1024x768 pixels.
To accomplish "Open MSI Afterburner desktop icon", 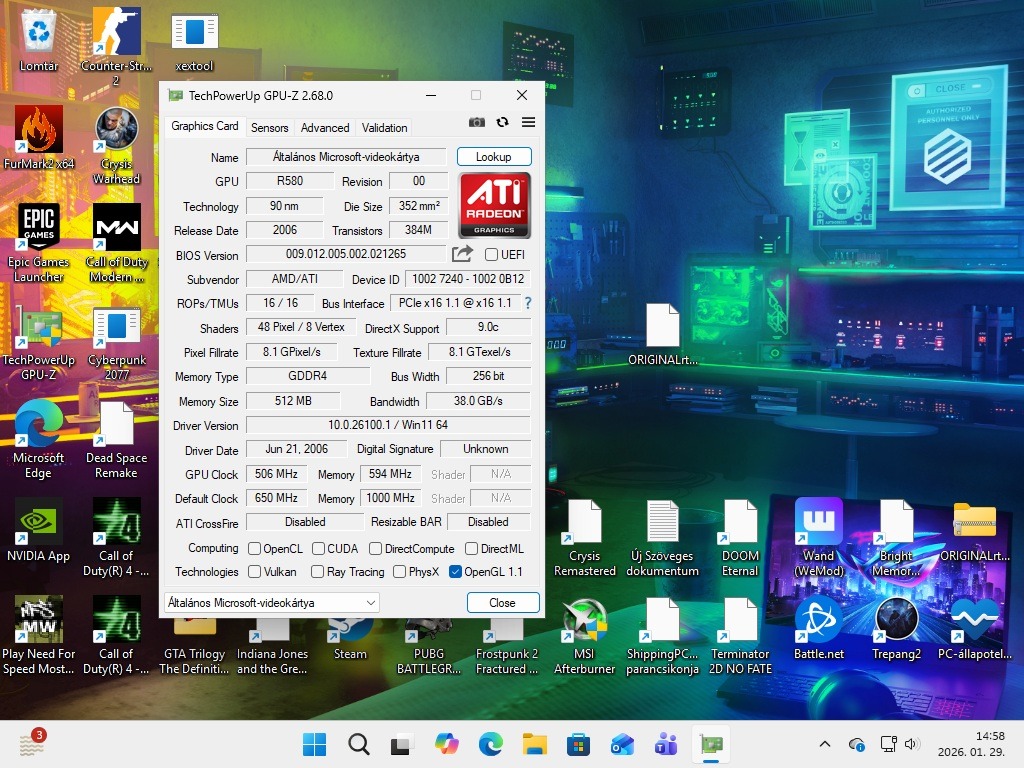I will click(584, 635).
